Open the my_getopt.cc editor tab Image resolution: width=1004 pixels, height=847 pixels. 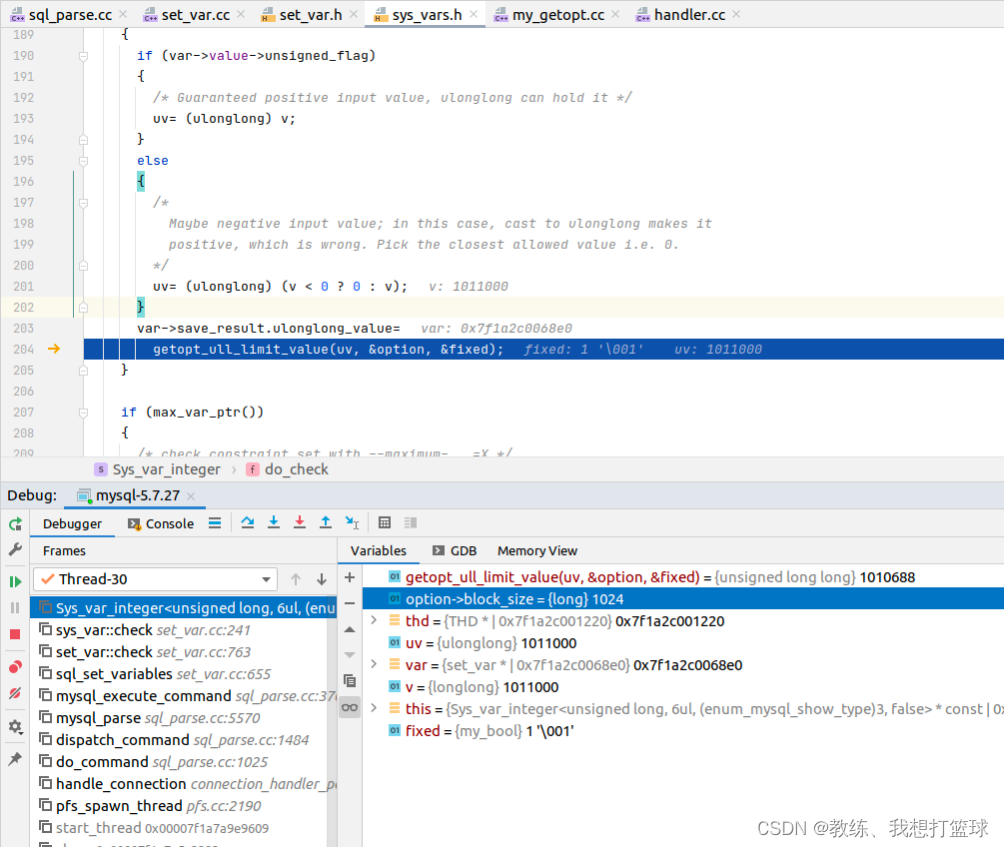click(556, 14)
